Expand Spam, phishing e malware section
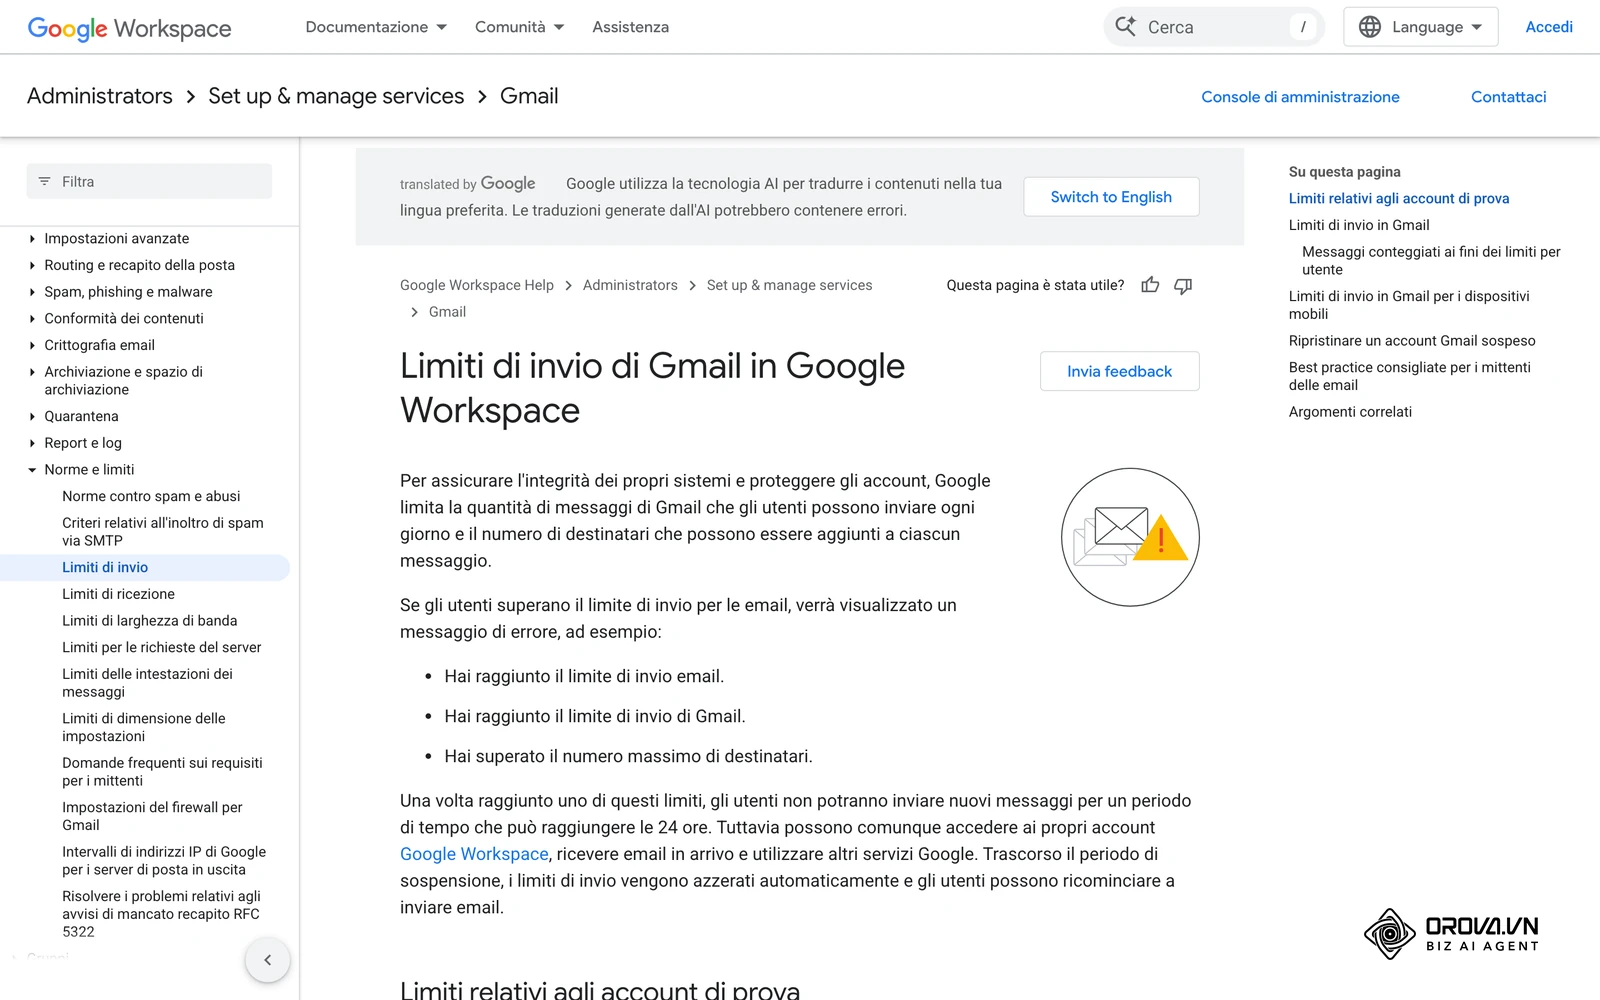Screen dimensions: 1600x1000 (x=32, y=292)
